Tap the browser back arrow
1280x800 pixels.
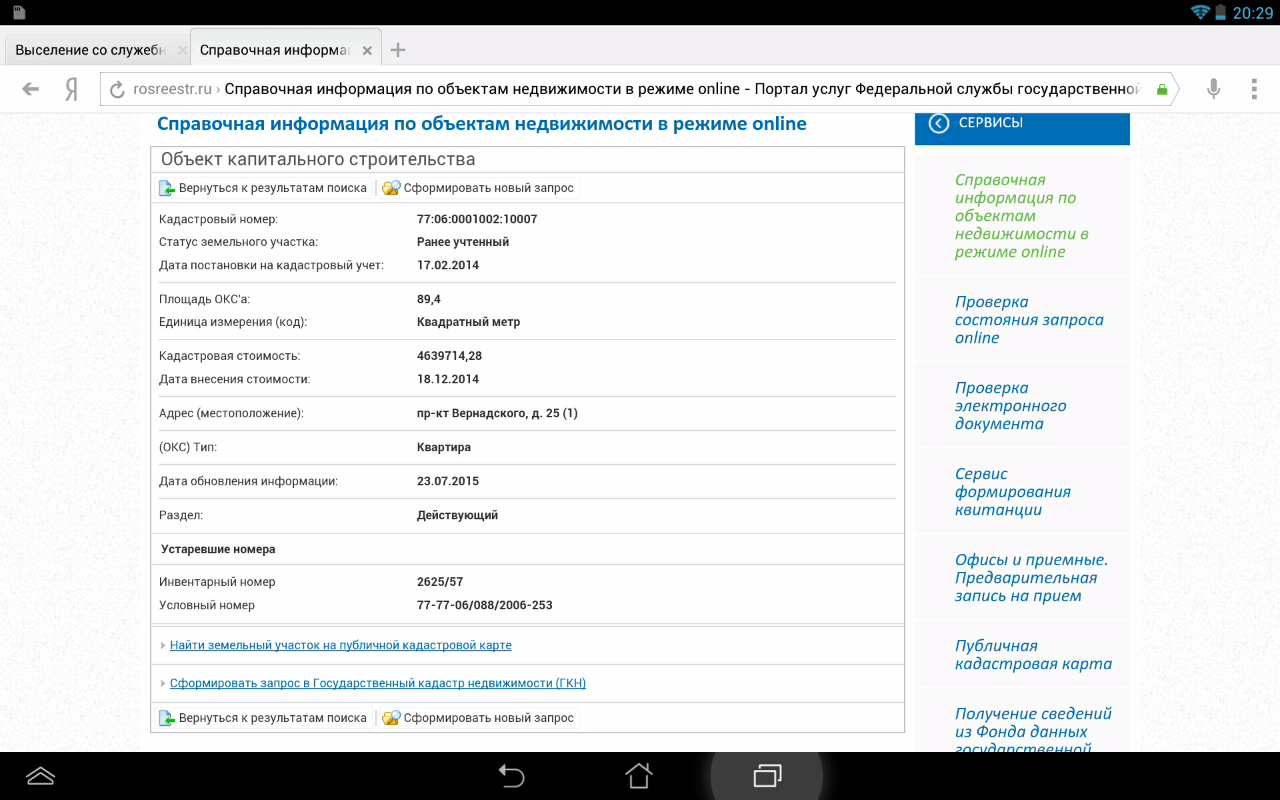[30, 89]
